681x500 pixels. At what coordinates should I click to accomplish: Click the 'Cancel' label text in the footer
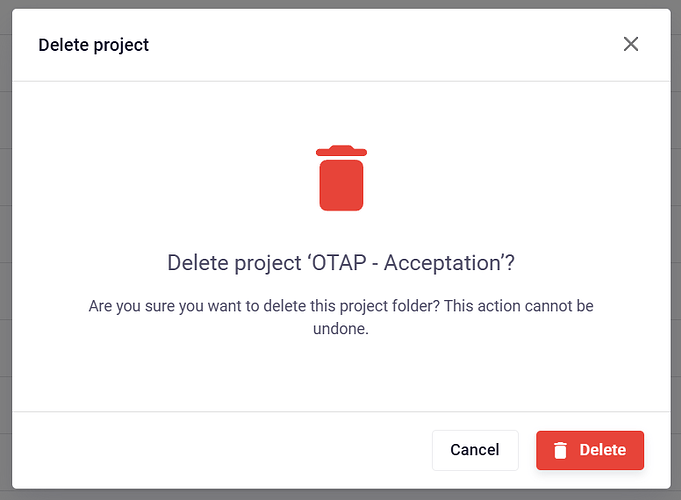475,450
